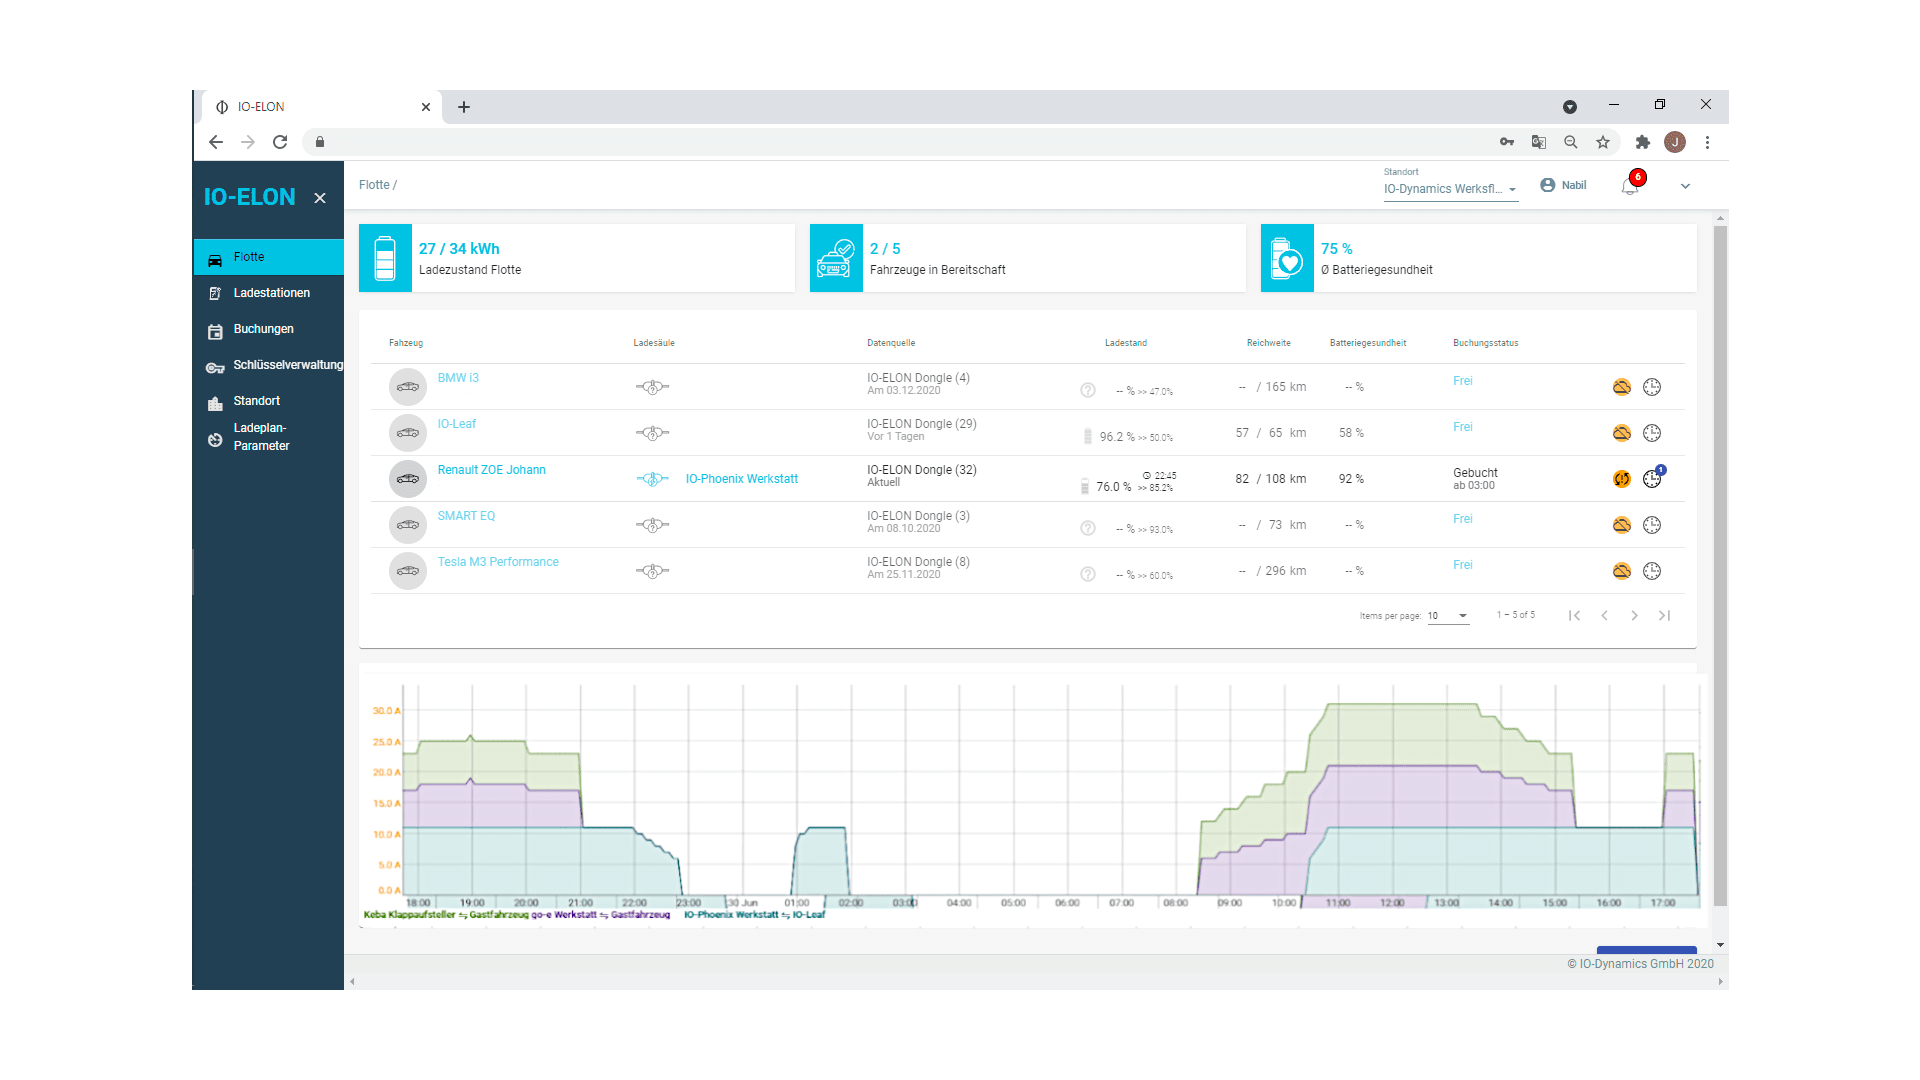The height and width of the screenshot is (1080, 1920).
Task: Click the notification bell icon
Action: (1629, 186)
